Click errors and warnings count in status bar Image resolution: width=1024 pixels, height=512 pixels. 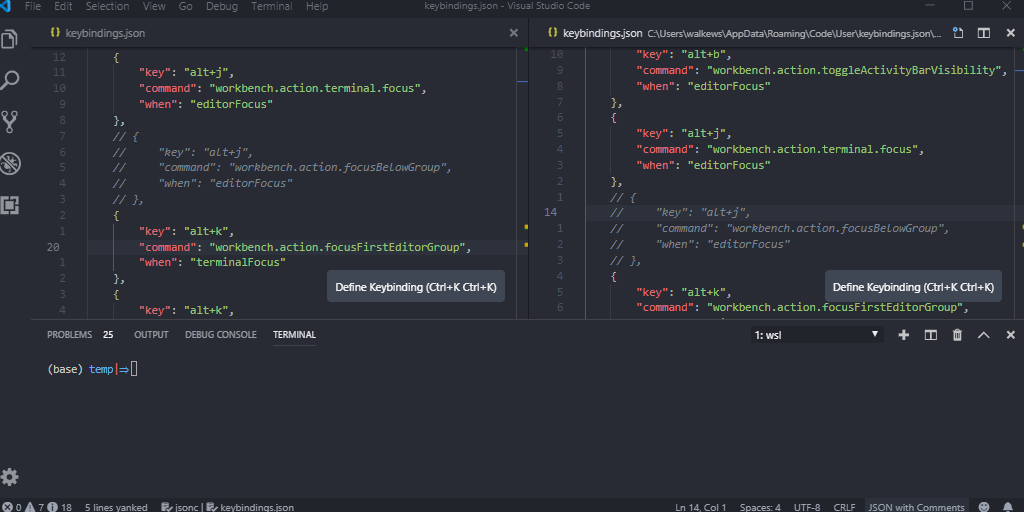37,507
